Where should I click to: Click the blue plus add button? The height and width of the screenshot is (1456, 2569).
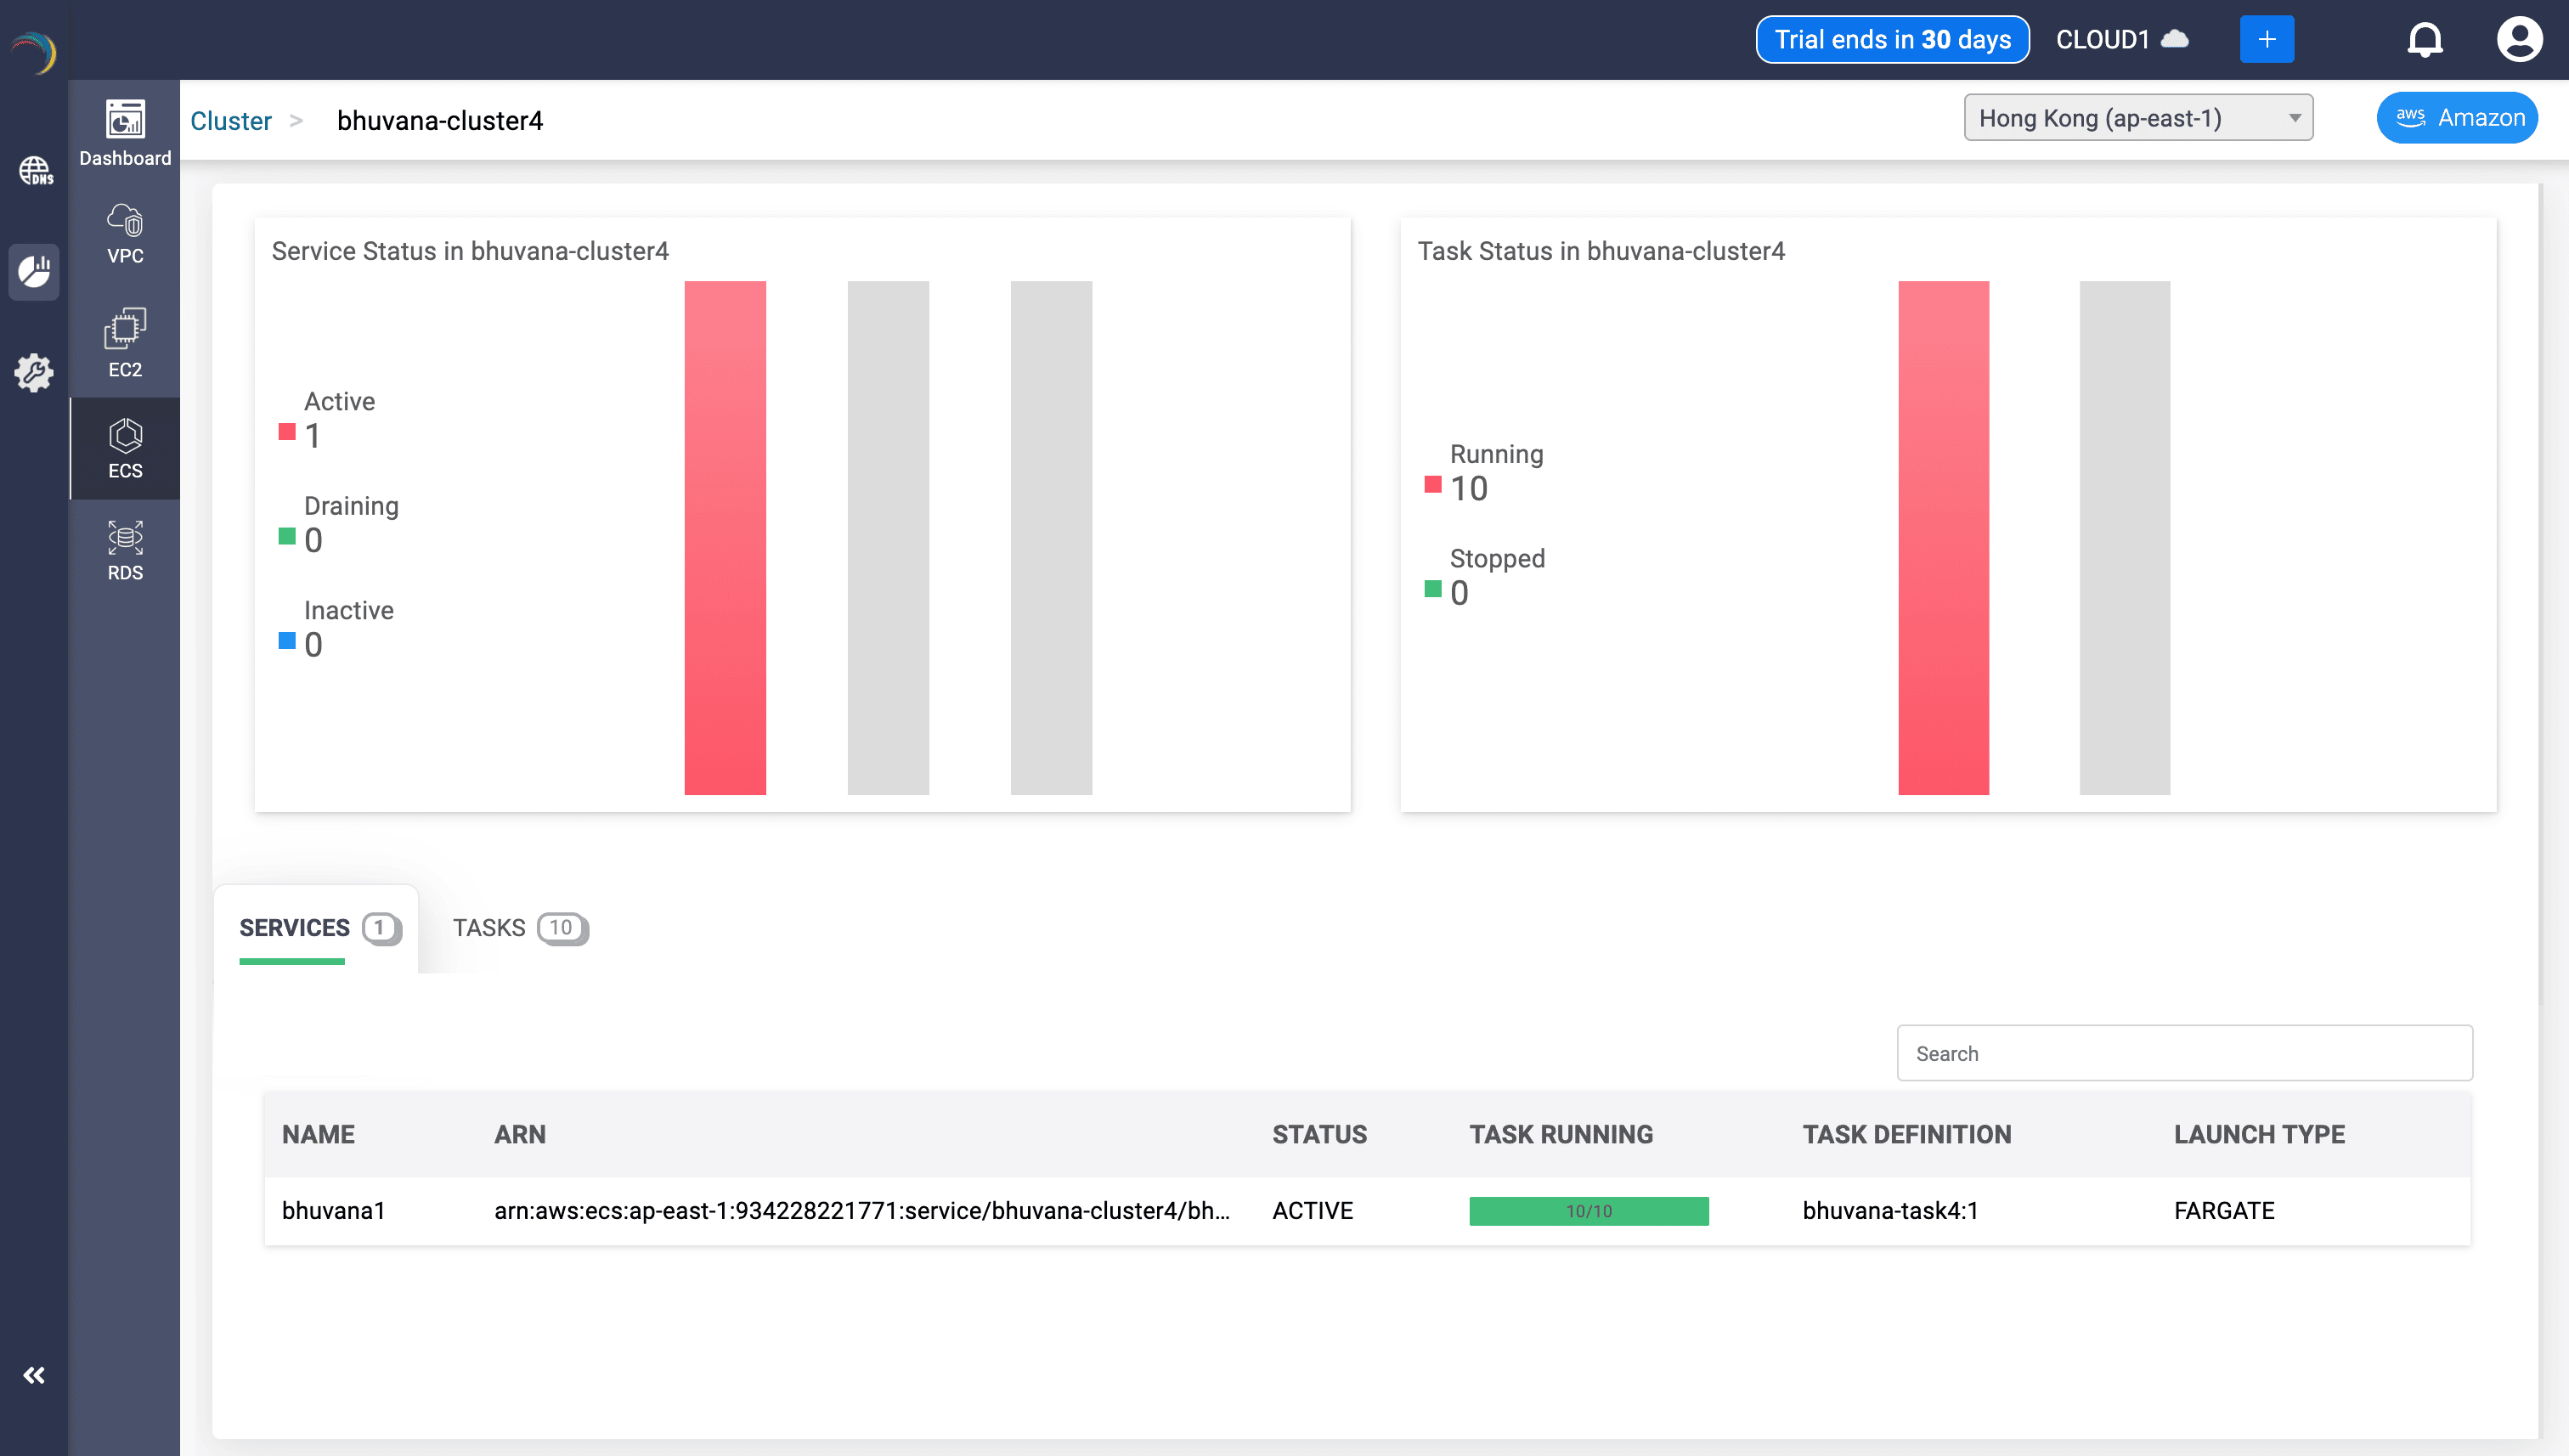pyautogui.click(x=2266, y=40)
